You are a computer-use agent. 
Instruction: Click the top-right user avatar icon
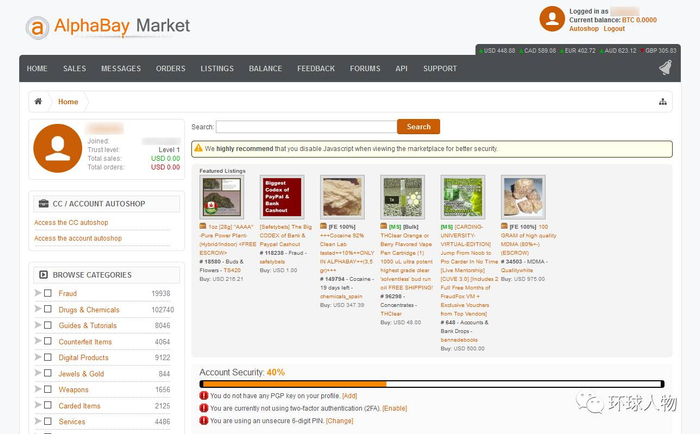point(552,19)
